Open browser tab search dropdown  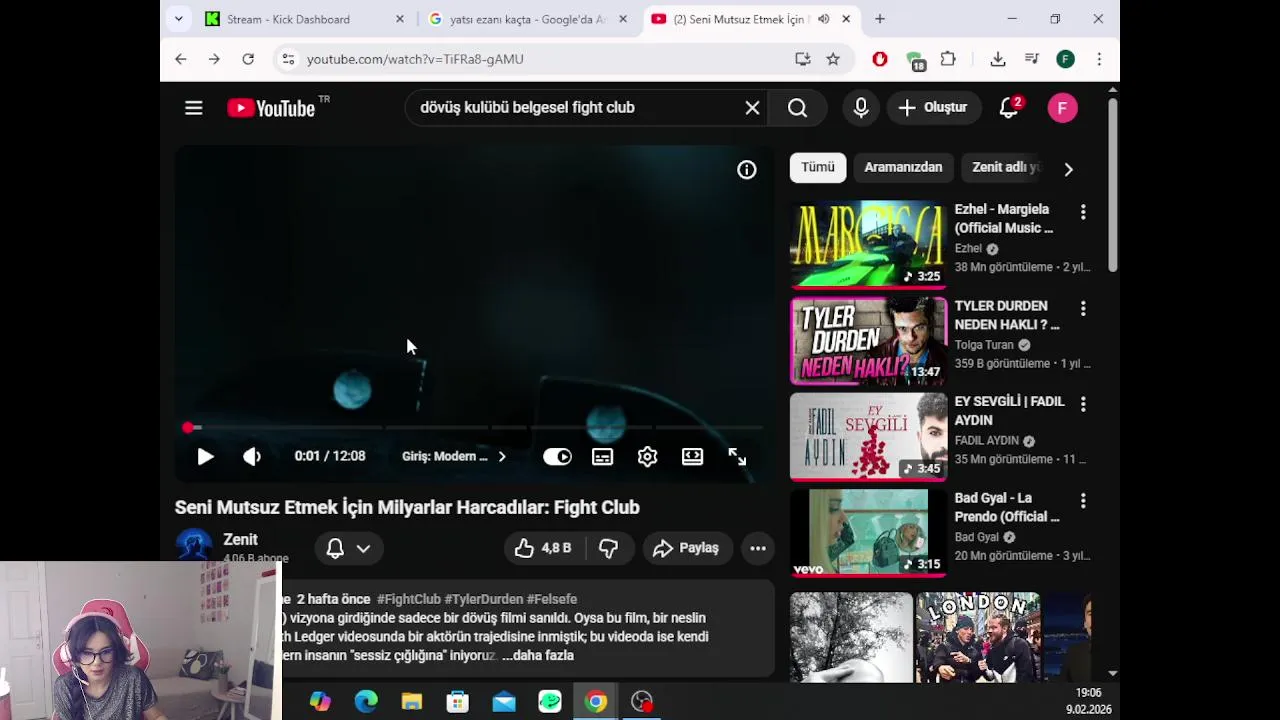(178, 19)
